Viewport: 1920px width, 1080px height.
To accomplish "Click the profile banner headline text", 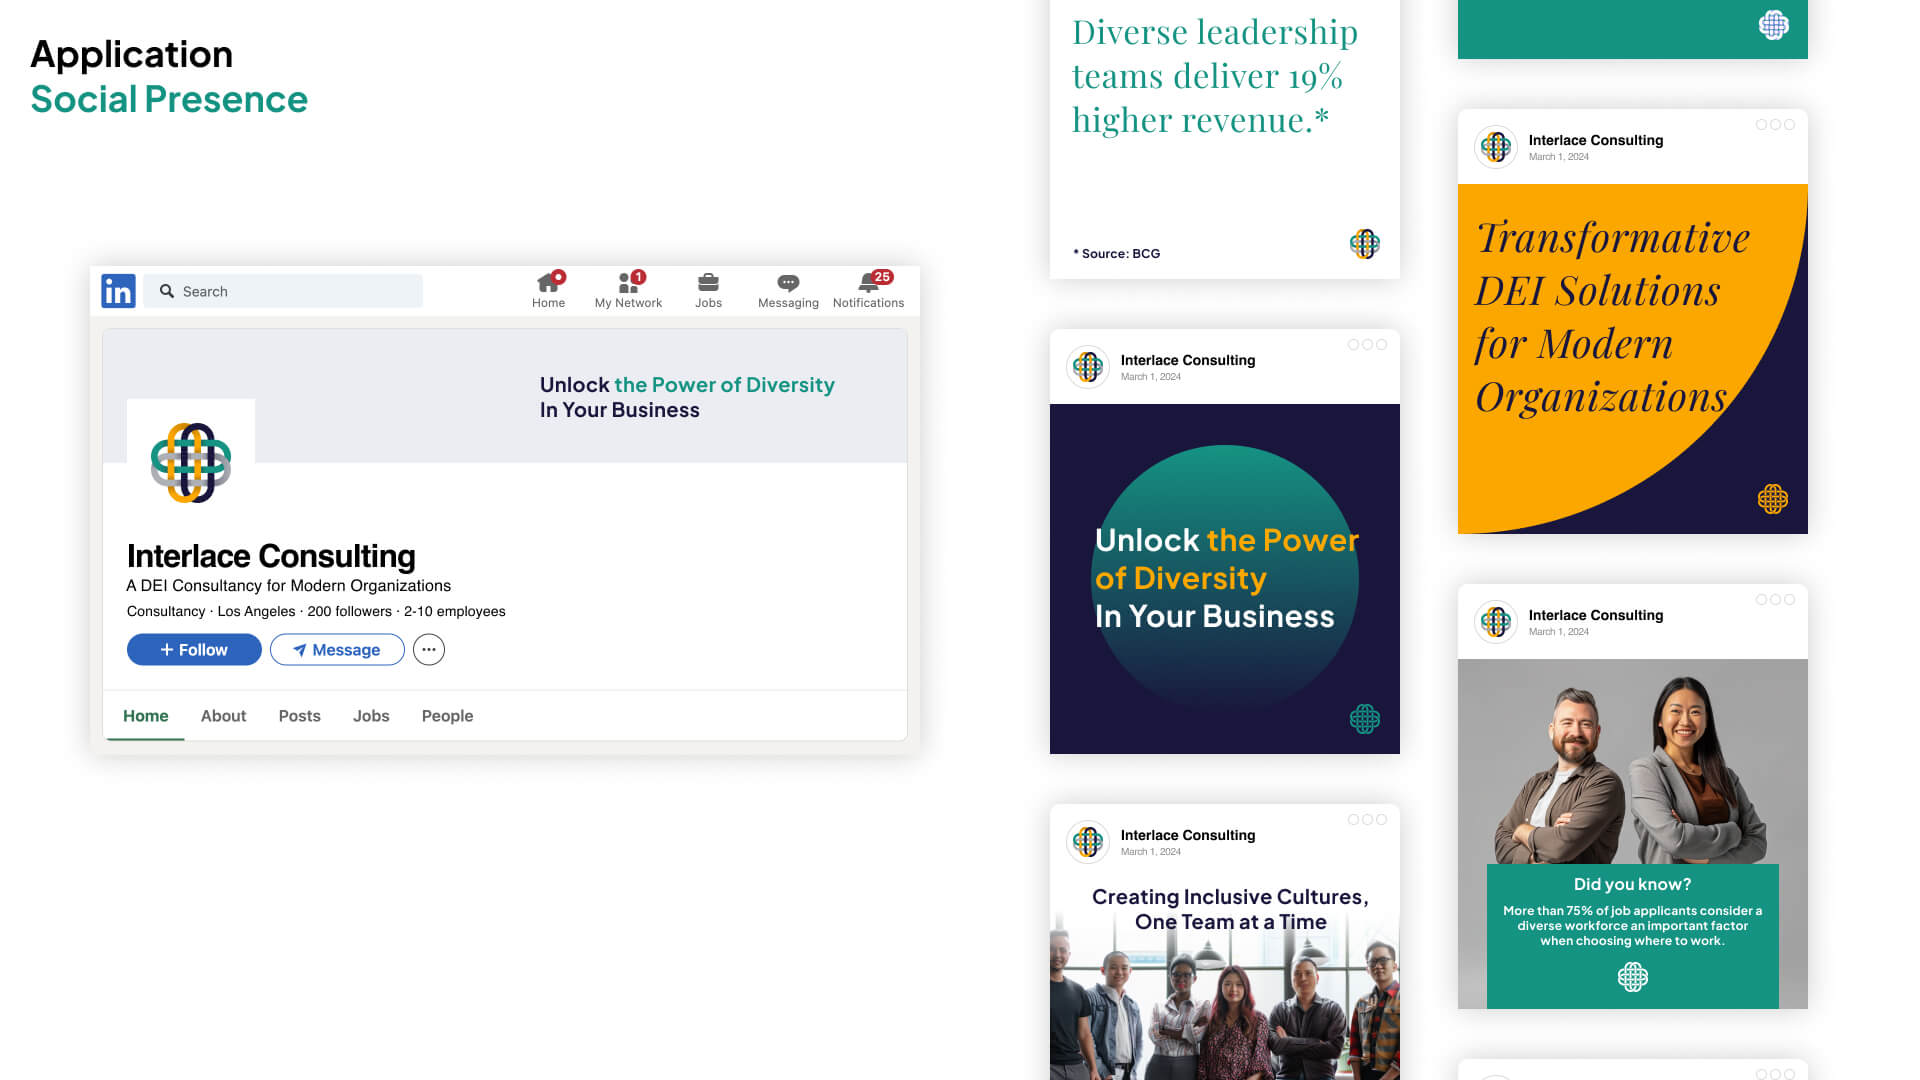I will point(687,397).
